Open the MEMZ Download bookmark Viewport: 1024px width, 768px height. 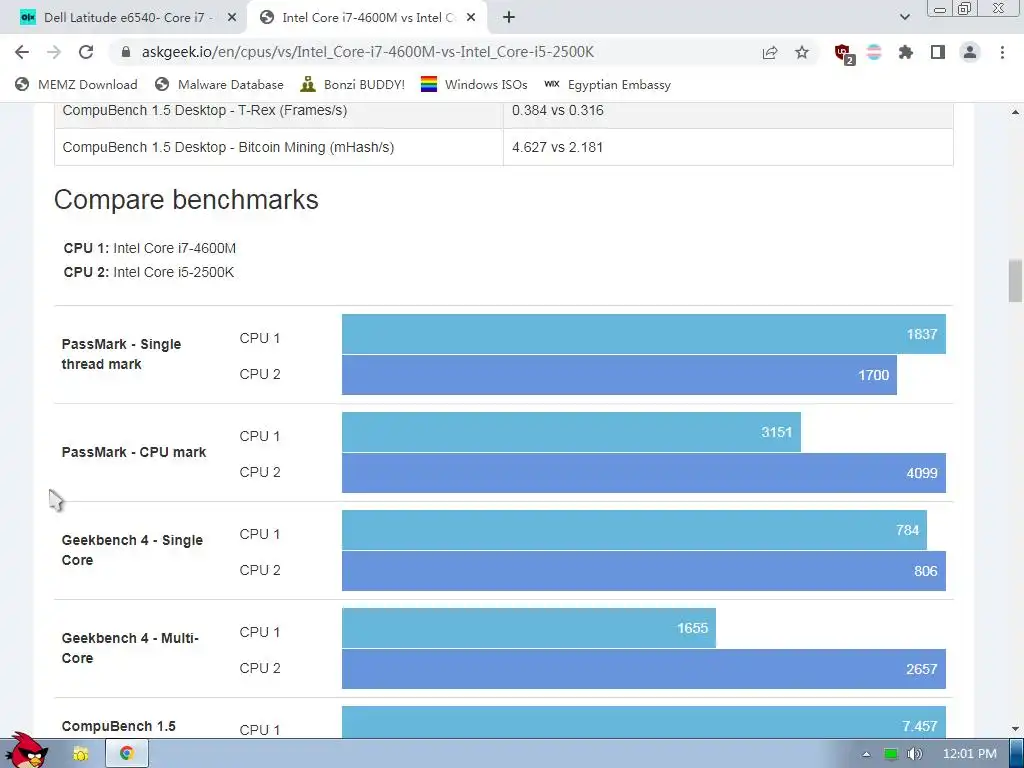tap(76, 84)
